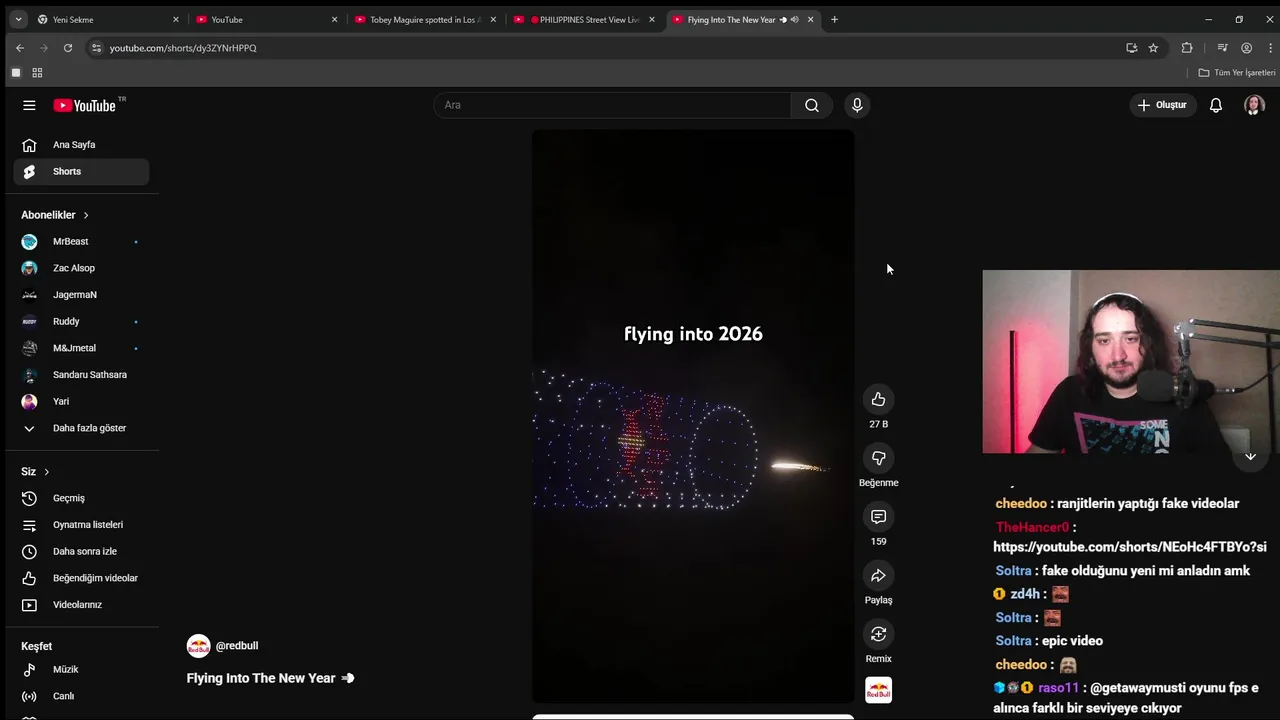Close the Tobey Maguire tab

tap(493, 19)
